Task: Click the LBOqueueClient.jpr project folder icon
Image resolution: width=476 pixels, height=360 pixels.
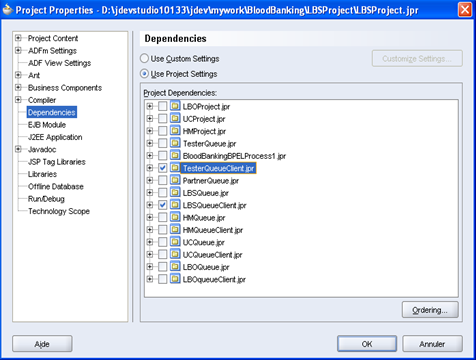Action: 175,279
